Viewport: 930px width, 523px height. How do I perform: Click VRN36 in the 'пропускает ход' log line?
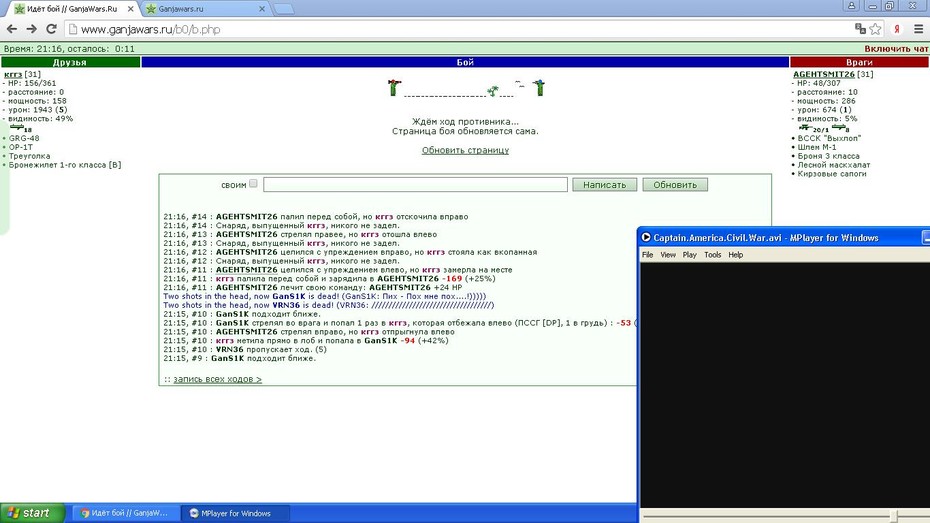[x=230, y=349]
